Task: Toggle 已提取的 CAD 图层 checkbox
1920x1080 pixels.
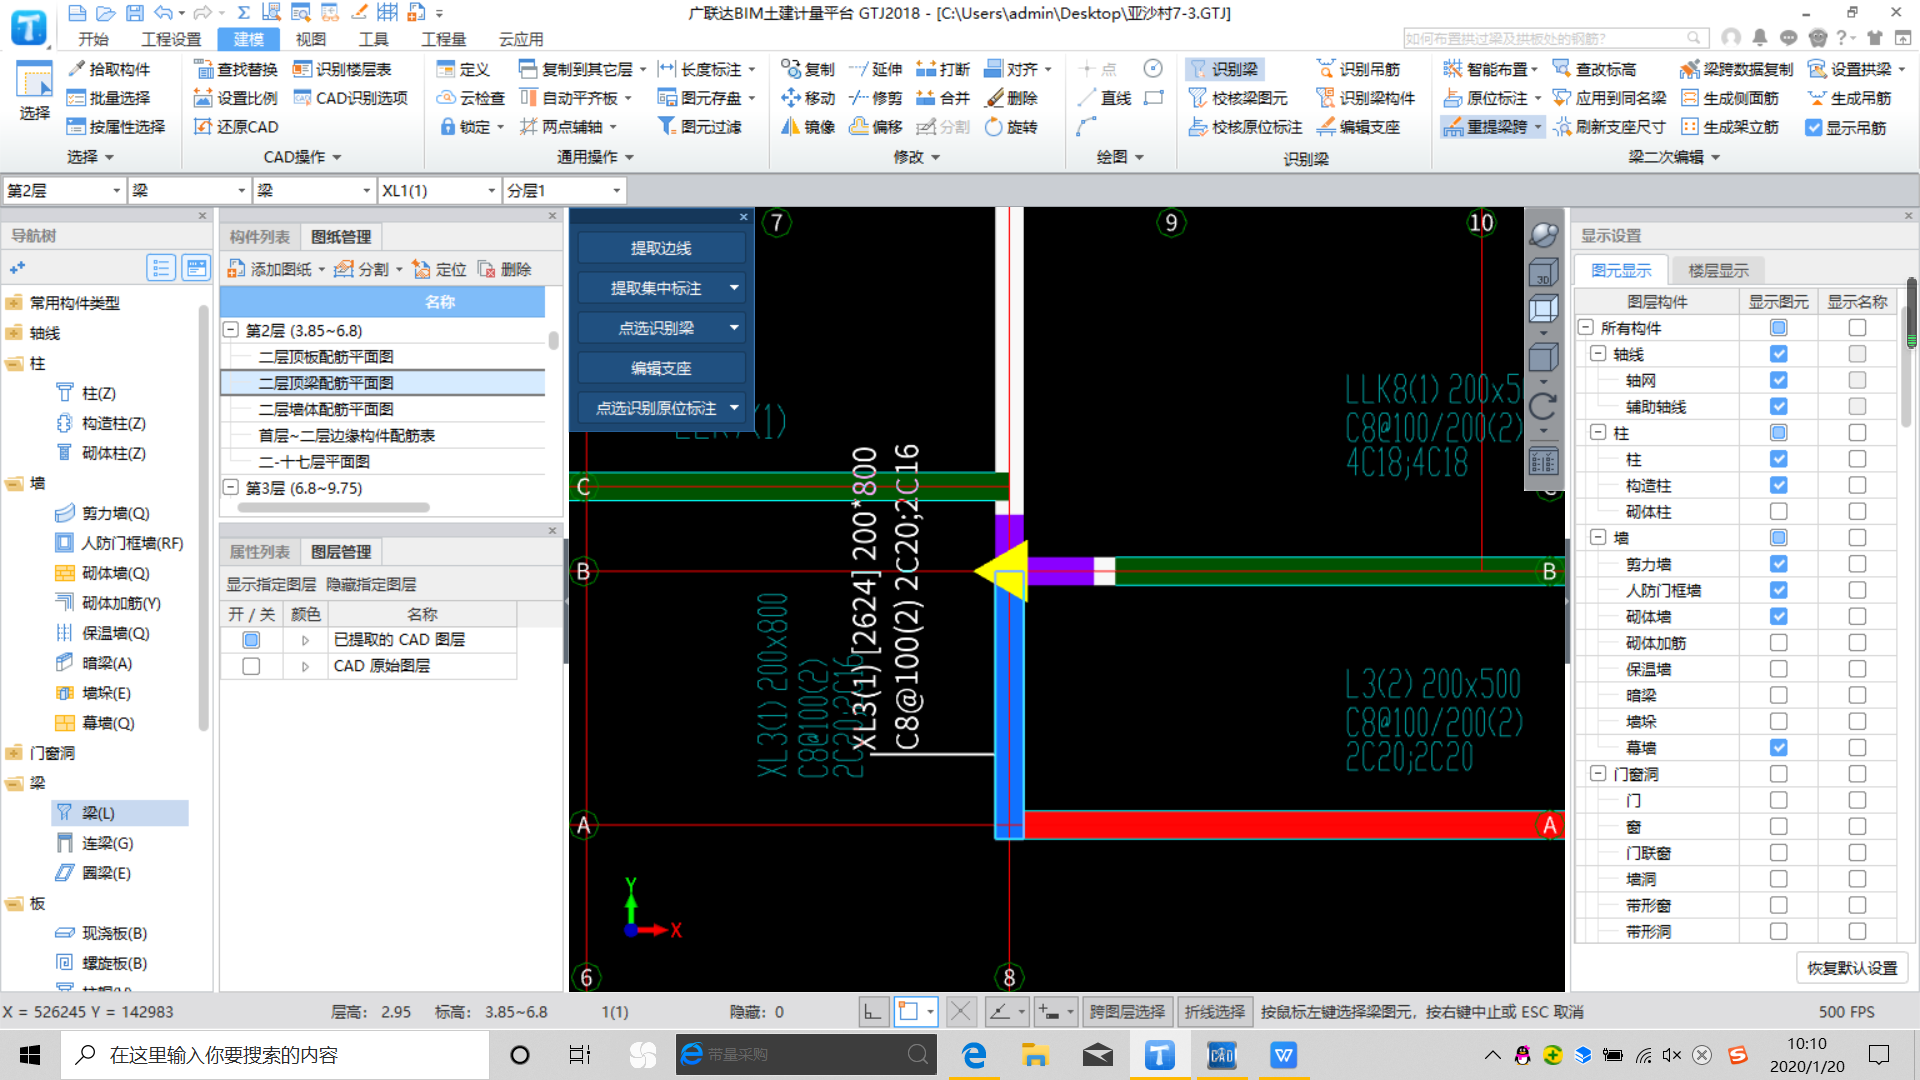Action: click(251, 640)
